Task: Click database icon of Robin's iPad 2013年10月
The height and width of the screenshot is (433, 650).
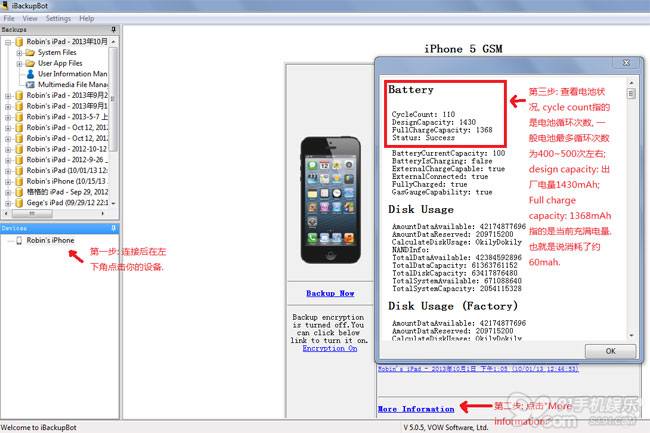Action: [19, 42]
